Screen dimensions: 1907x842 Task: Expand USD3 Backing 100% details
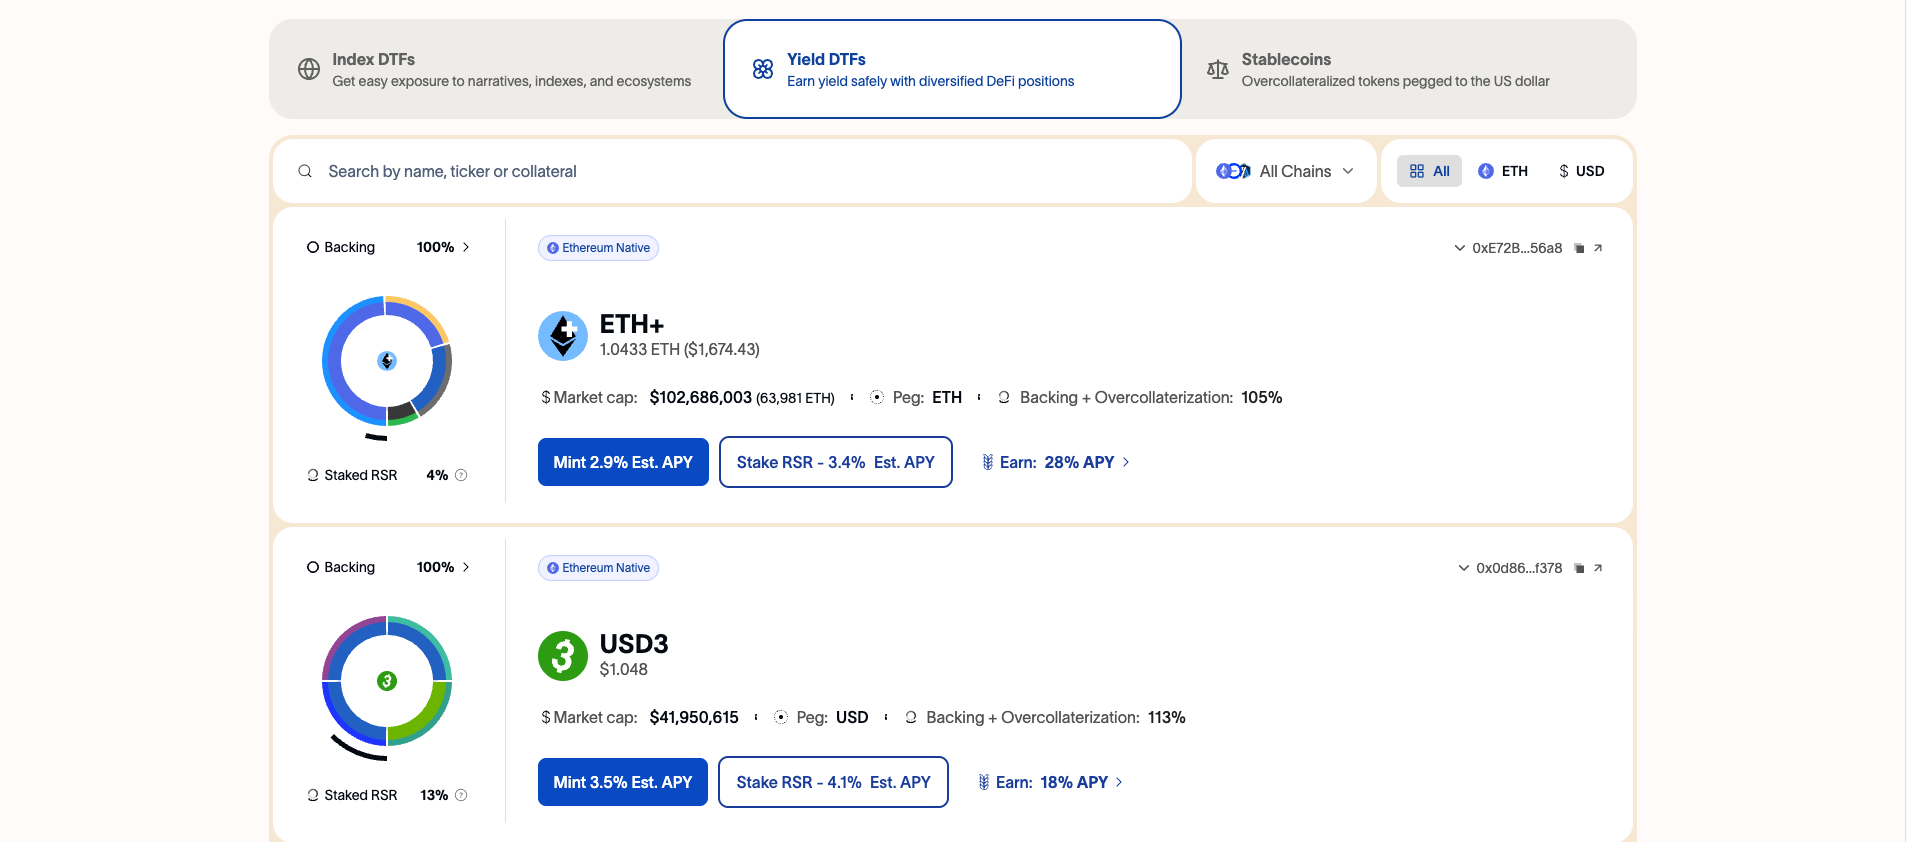(443, 567)
